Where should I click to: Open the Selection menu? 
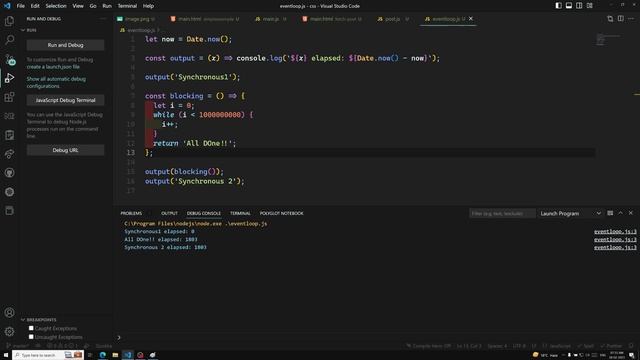(56, 6)
